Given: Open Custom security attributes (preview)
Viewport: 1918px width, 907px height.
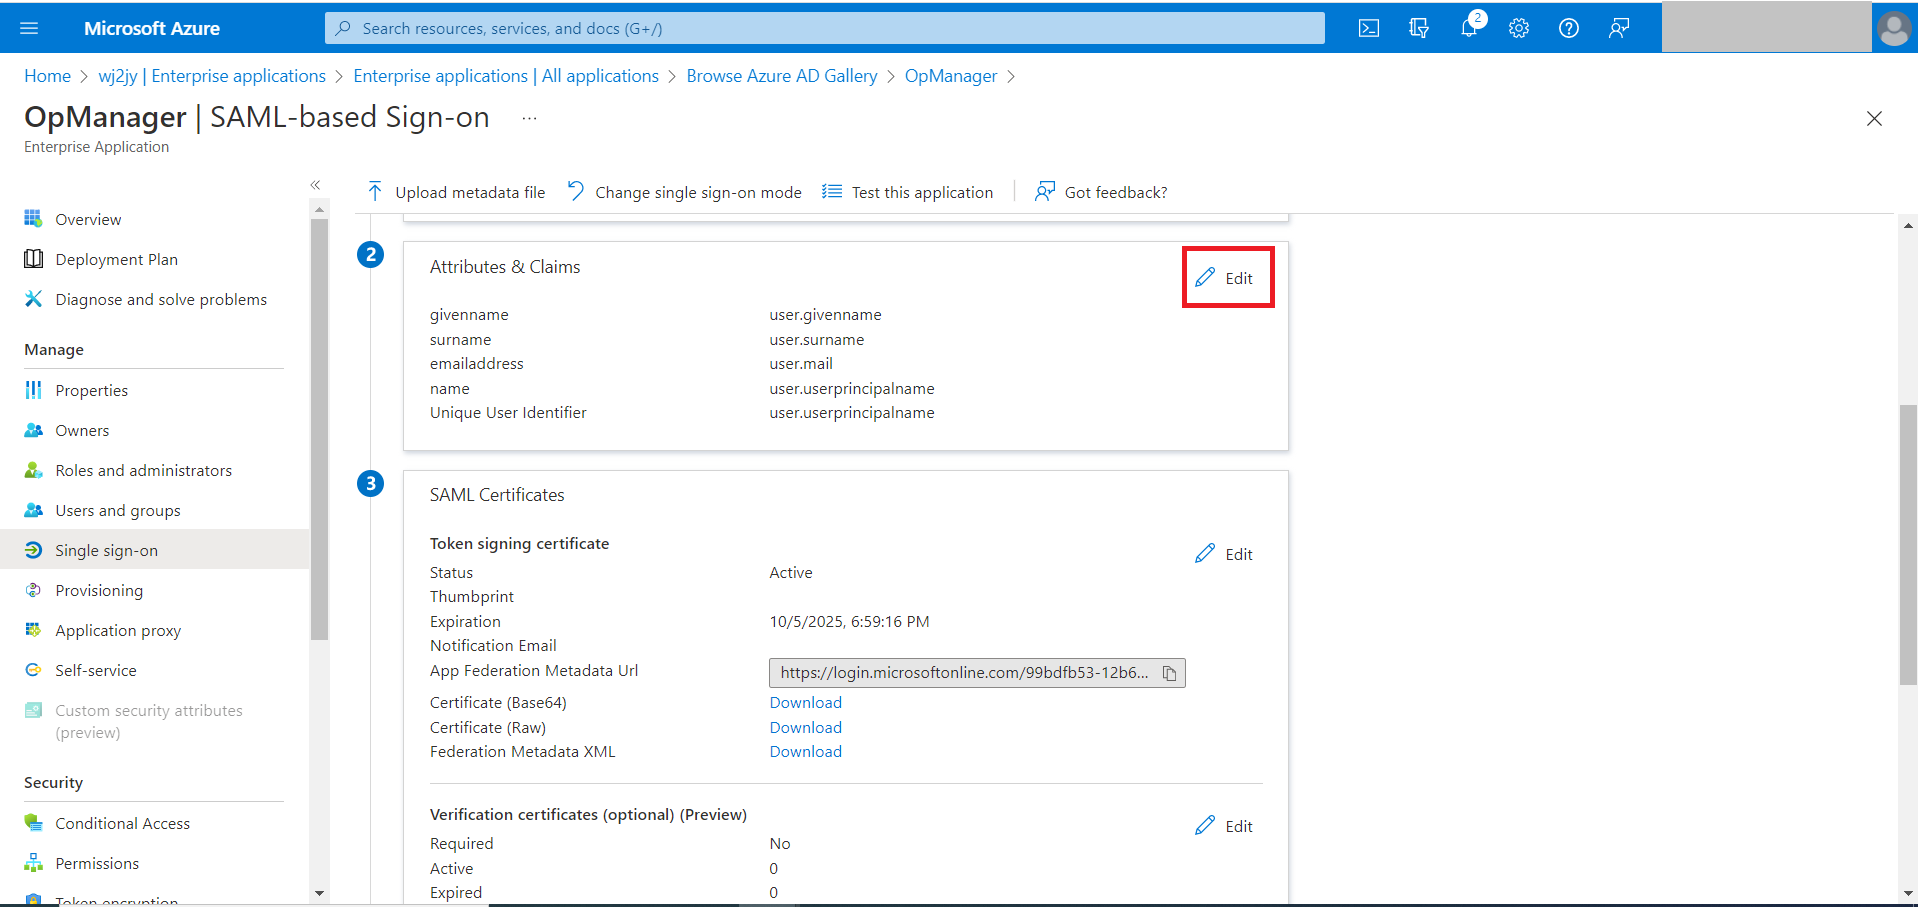Looking at the screenshot, I should point(149,721).
